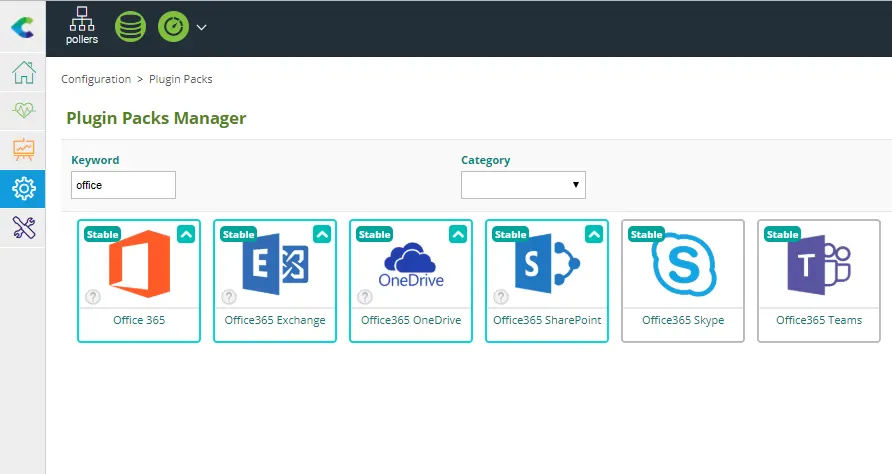Open help icon on Office365 Exchange pack
Screen dimensions: 892x474
click(229, 296)
